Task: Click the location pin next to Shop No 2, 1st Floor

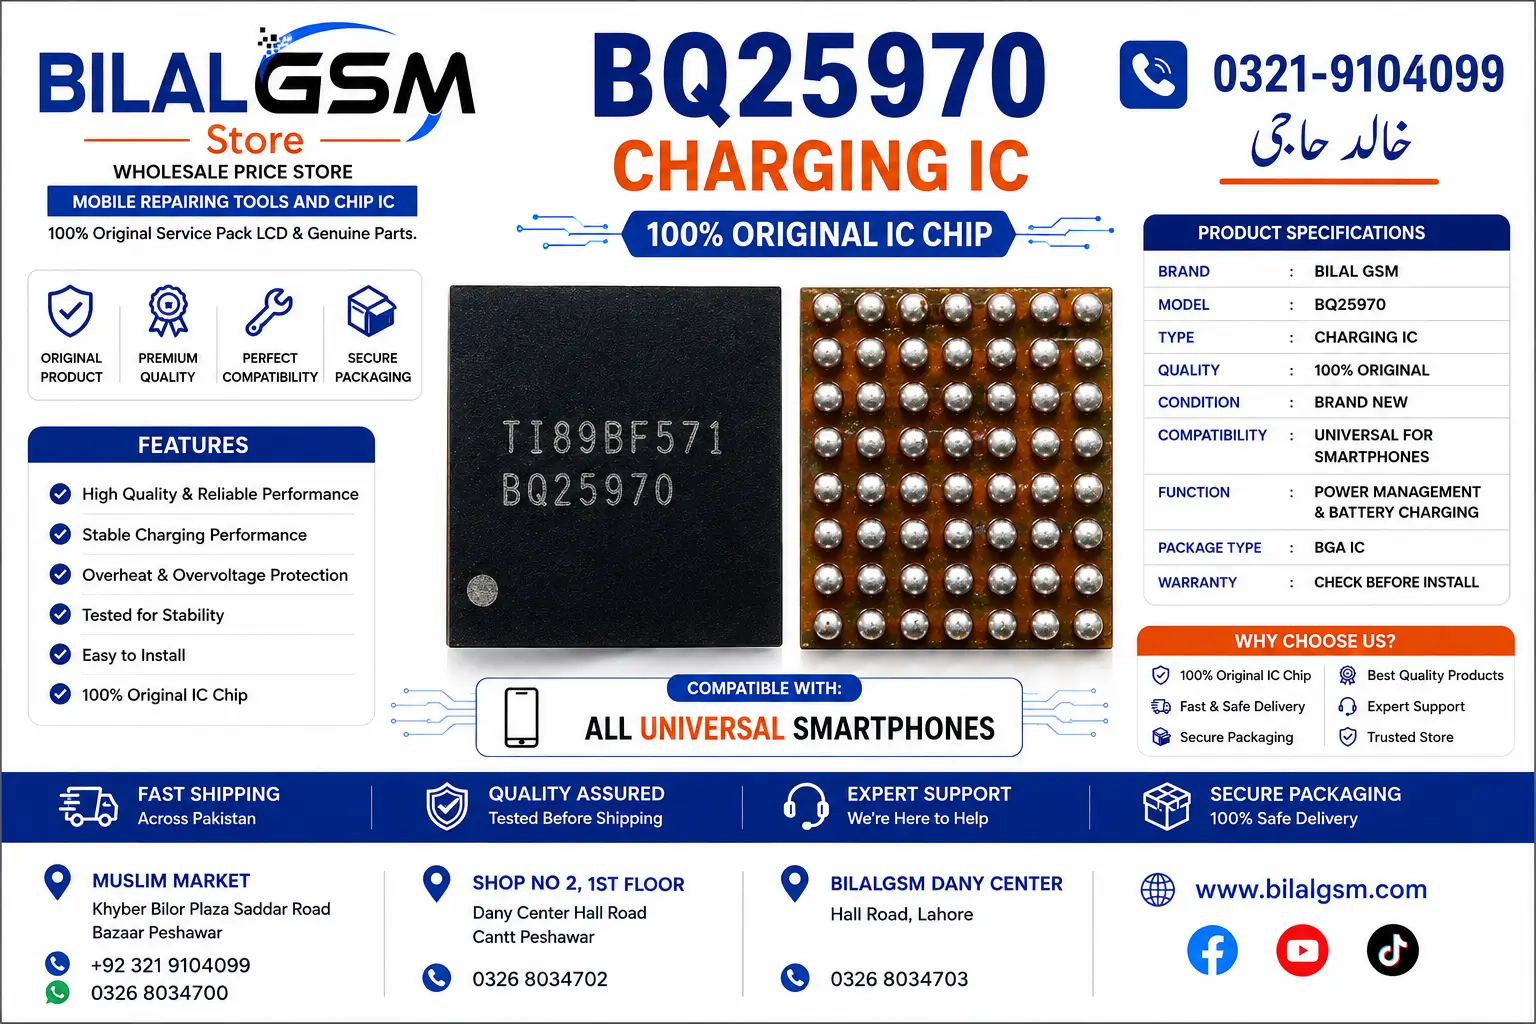Action: pos(437,884)
